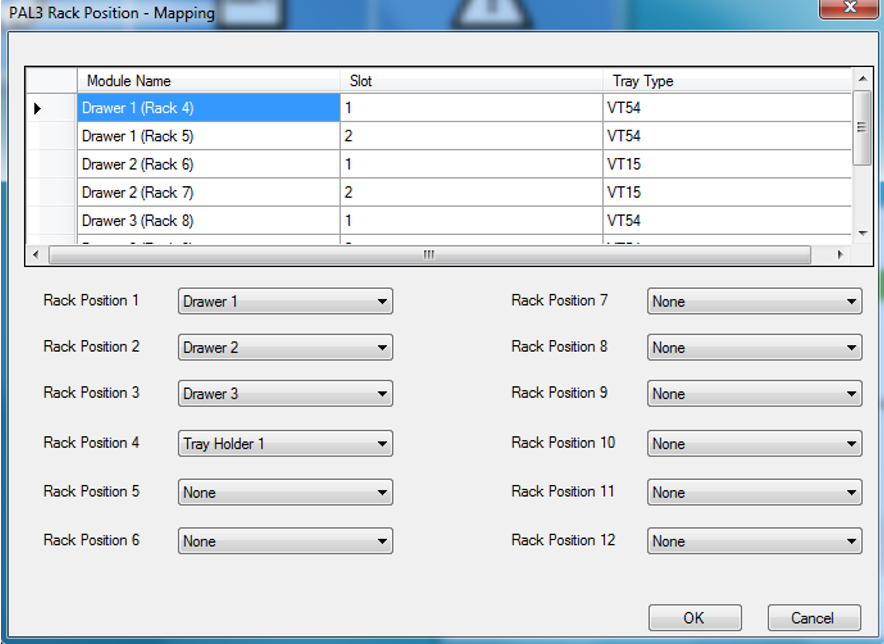This screenshot has width=884, height=644.
Task: Cancel the rack mapping dialog
Action: (814, 618)
